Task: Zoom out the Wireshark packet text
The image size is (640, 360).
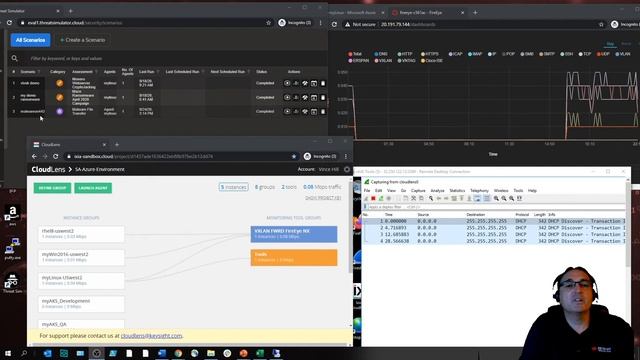Action: click(504, 198)
